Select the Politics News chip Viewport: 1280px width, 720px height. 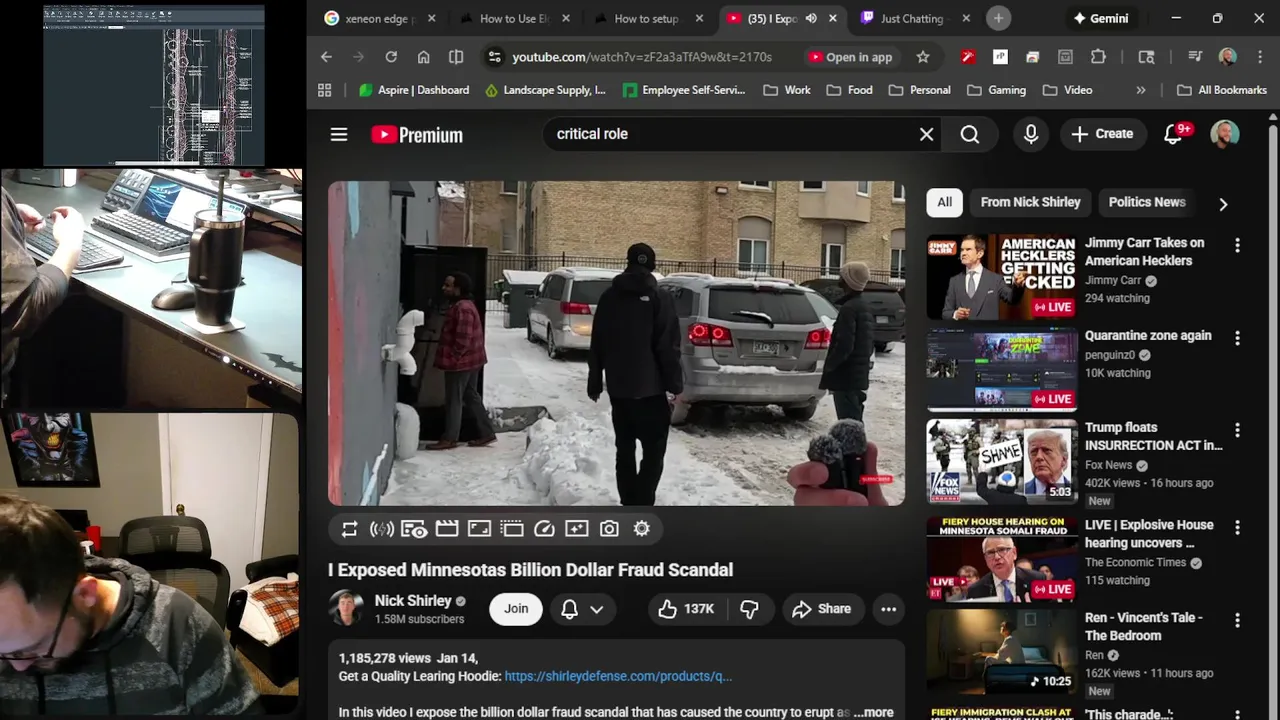point(1147,202)
